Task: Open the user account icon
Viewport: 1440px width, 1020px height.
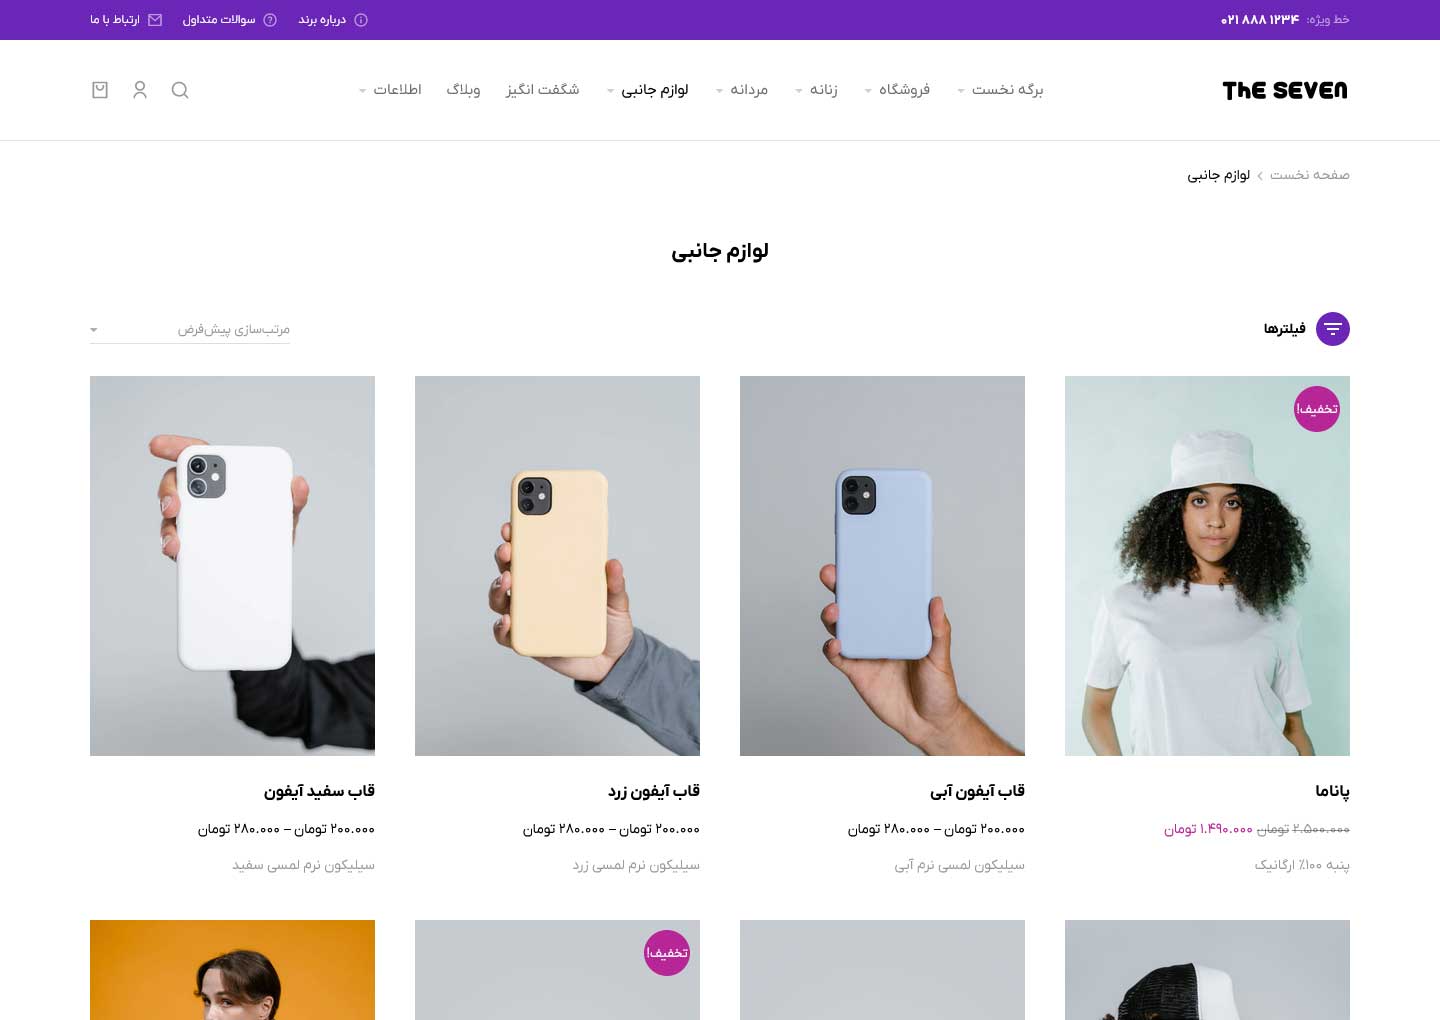Action: click(140, 90)
